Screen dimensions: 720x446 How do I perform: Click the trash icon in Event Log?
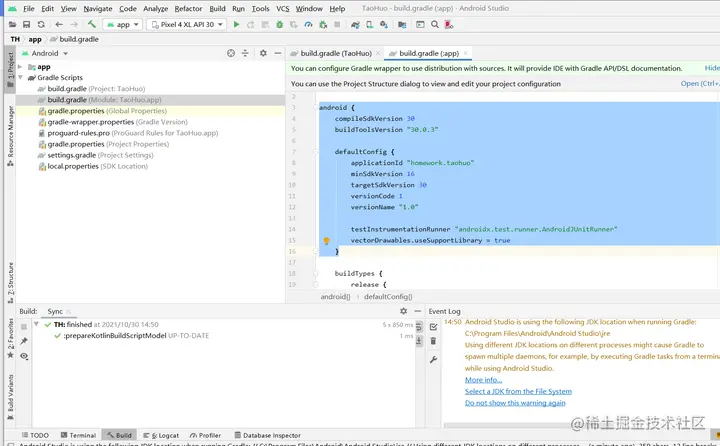tap(433, 341)
